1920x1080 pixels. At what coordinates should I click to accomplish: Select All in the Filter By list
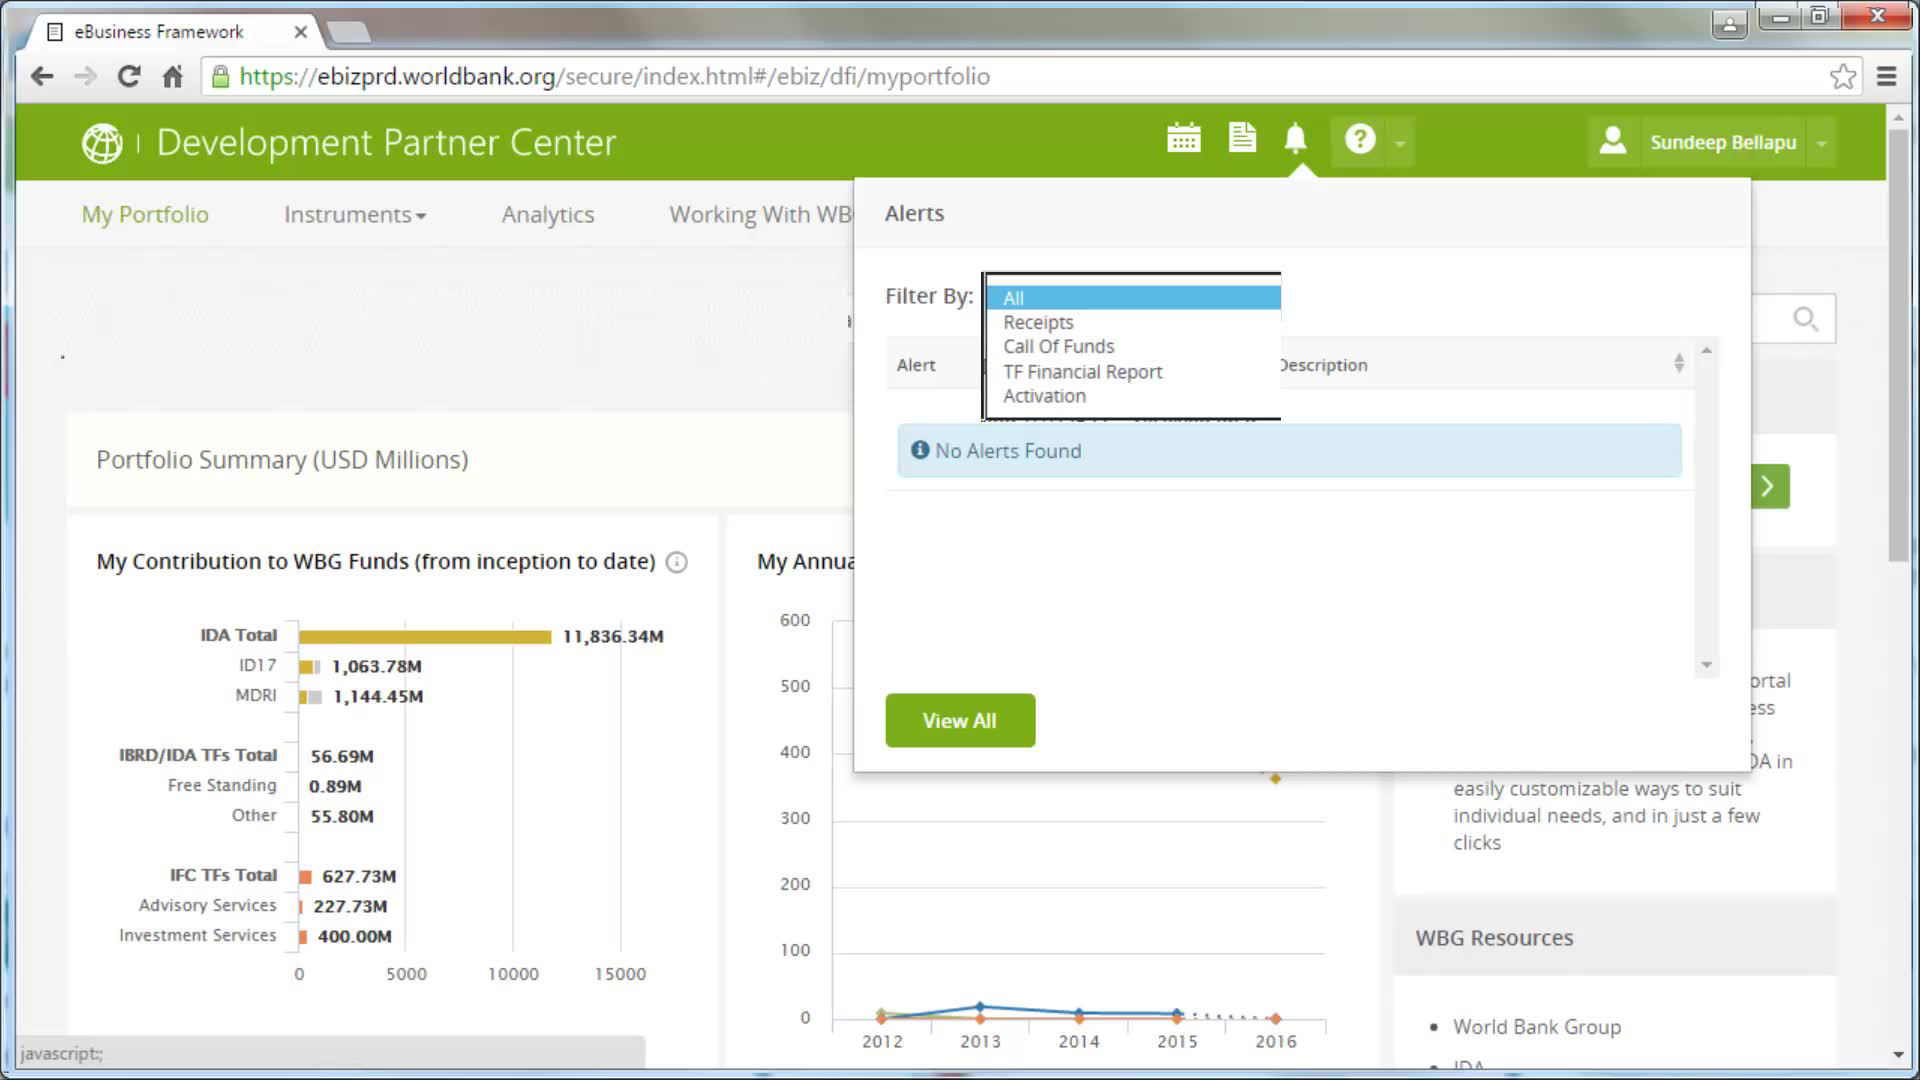[x=1133, y=298]
